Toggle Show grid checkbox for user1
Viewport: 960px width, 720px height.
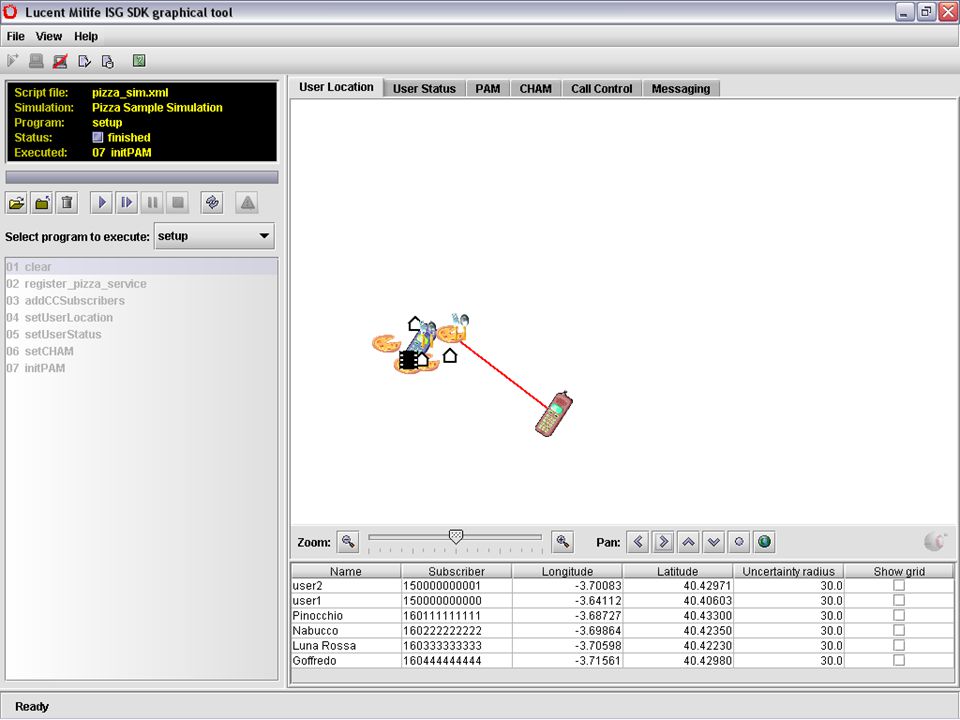(899, 600)
